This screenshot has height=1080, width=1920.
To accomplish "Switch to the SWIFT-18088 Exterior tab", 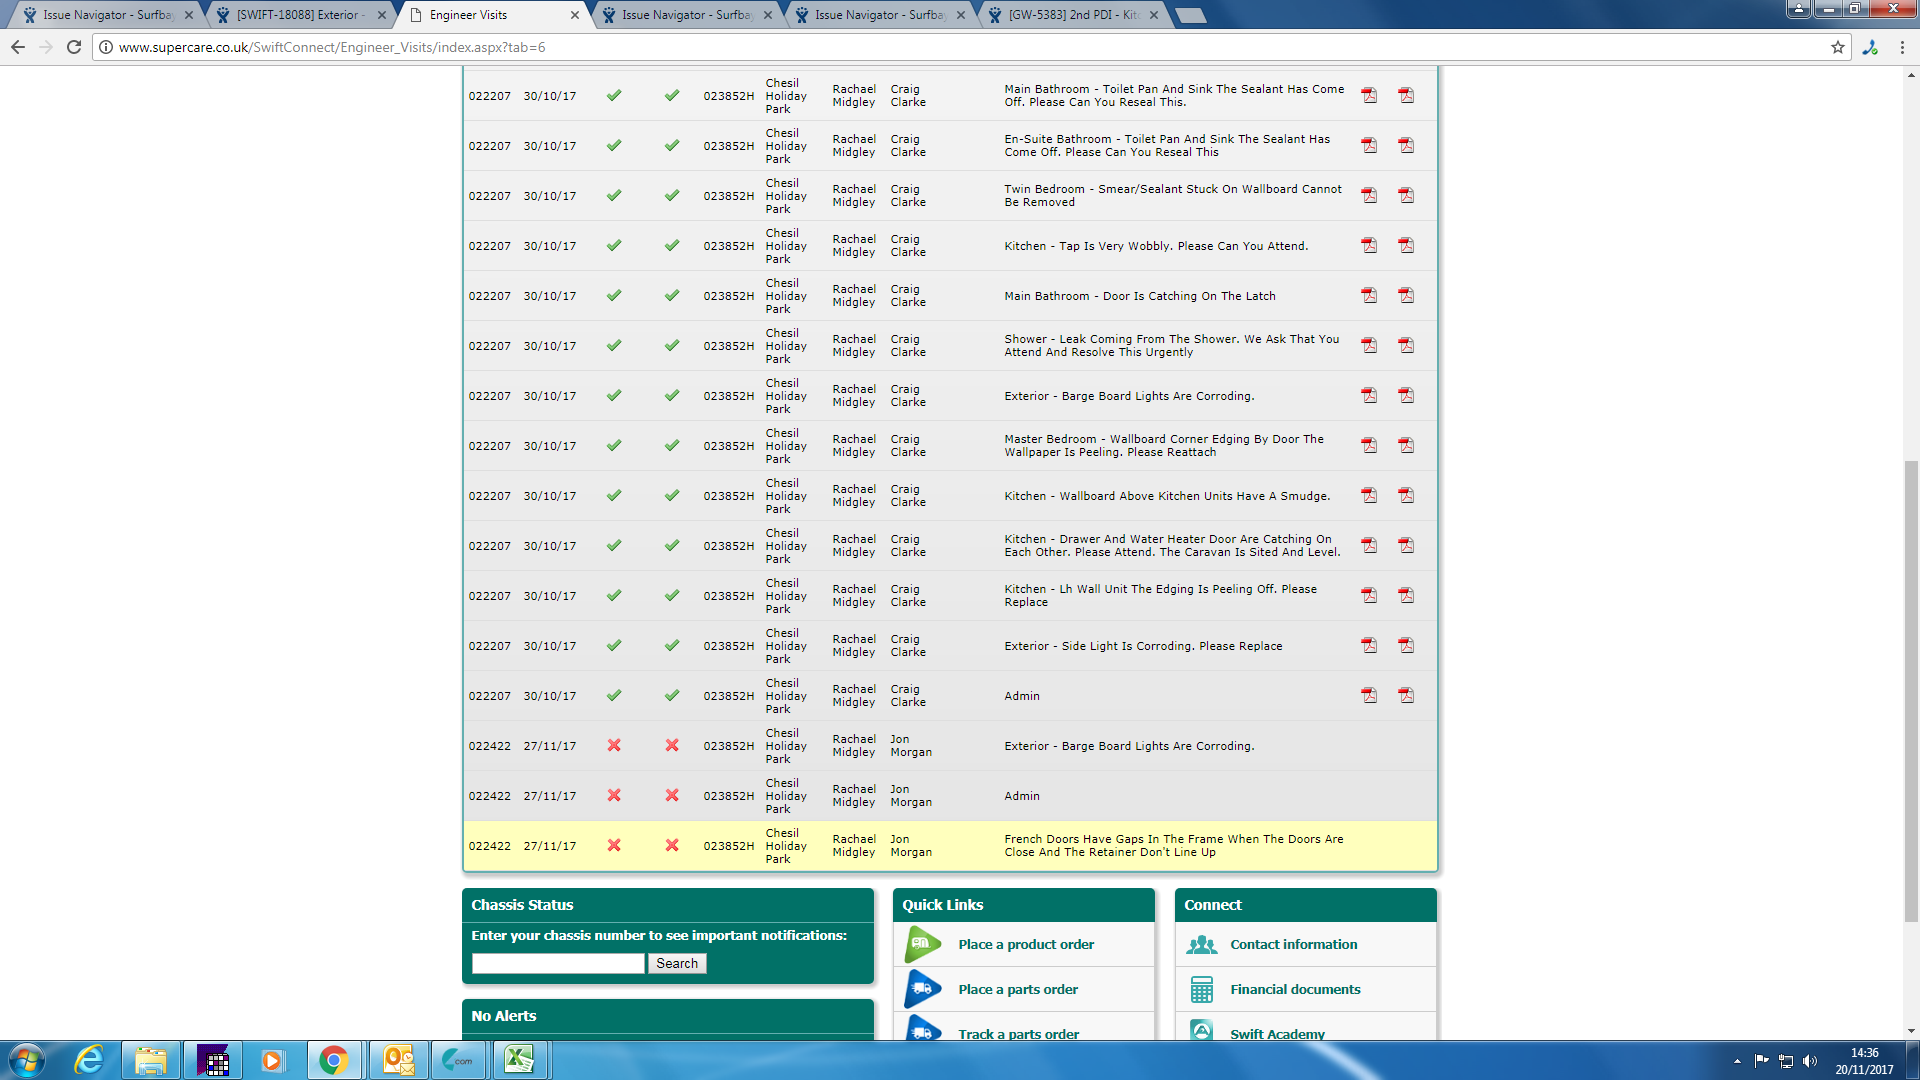I will pyautogui.click(x=298, y=15).
